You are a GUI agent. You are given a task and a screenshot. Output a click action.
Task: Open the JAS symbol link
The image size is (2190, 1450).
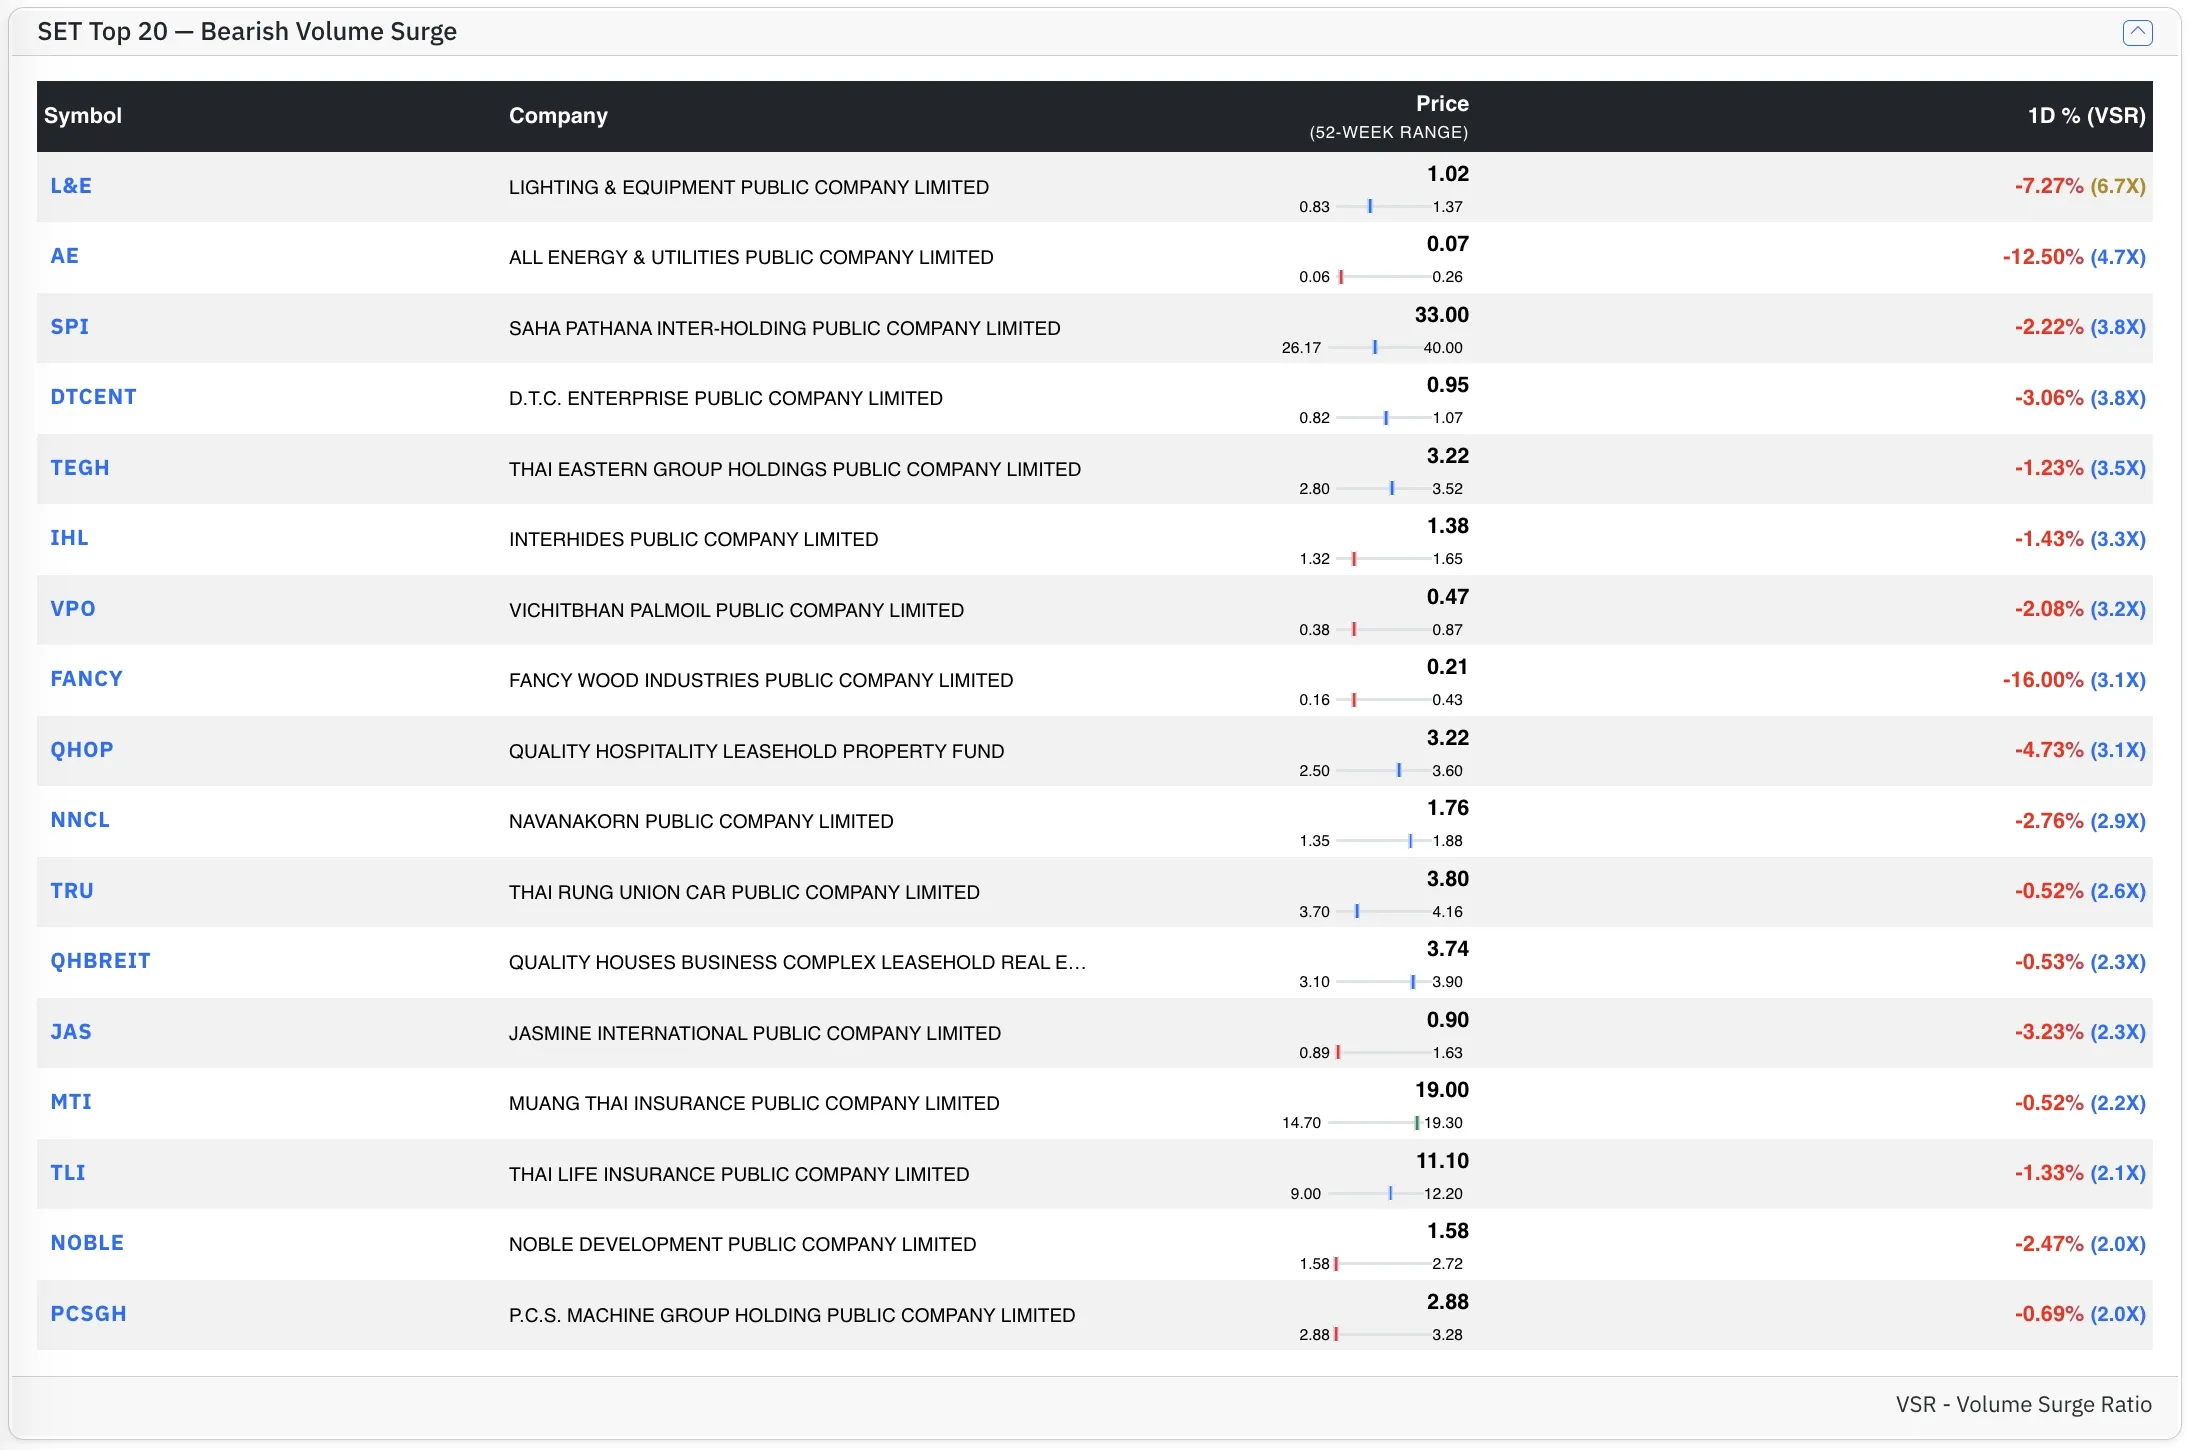coord(71,1032)
